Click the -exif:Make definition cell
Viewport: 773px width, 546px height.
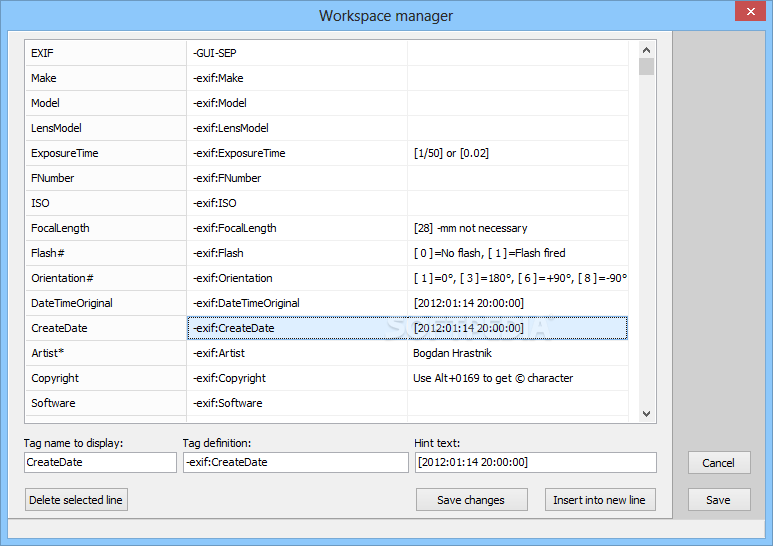pos(297,78)
